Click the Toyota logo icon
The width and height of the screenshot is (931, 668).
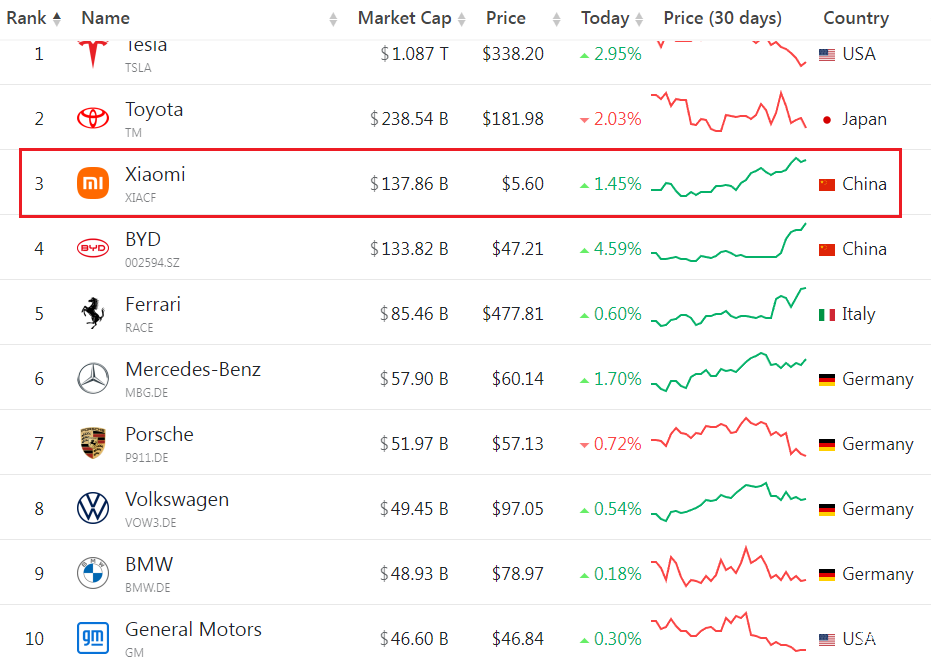pyautogui.click(x=93, y=119)
